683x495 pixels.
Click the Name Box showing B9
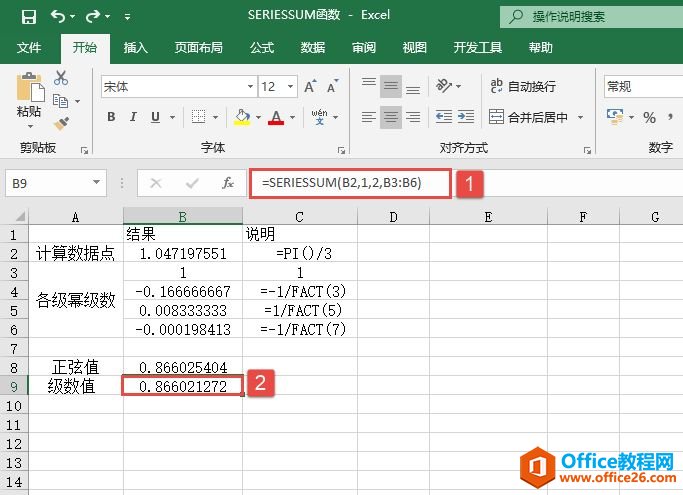coord(56,183)
